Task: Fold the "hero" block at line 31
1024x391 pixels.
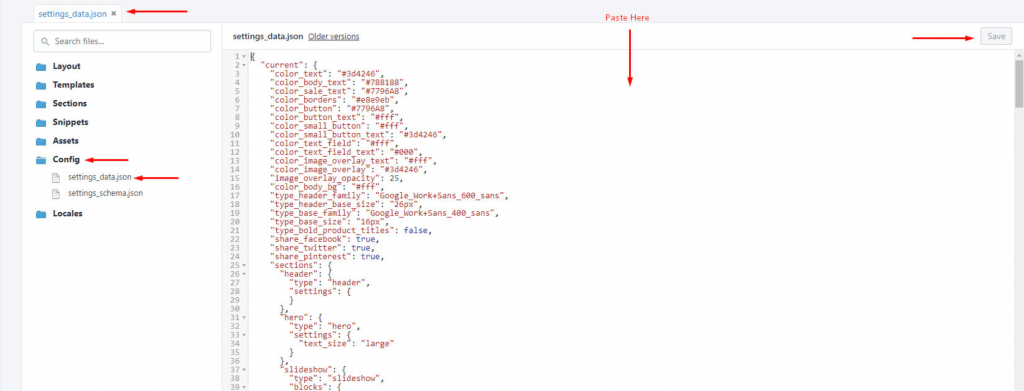Action: click(x=244, y=317)
